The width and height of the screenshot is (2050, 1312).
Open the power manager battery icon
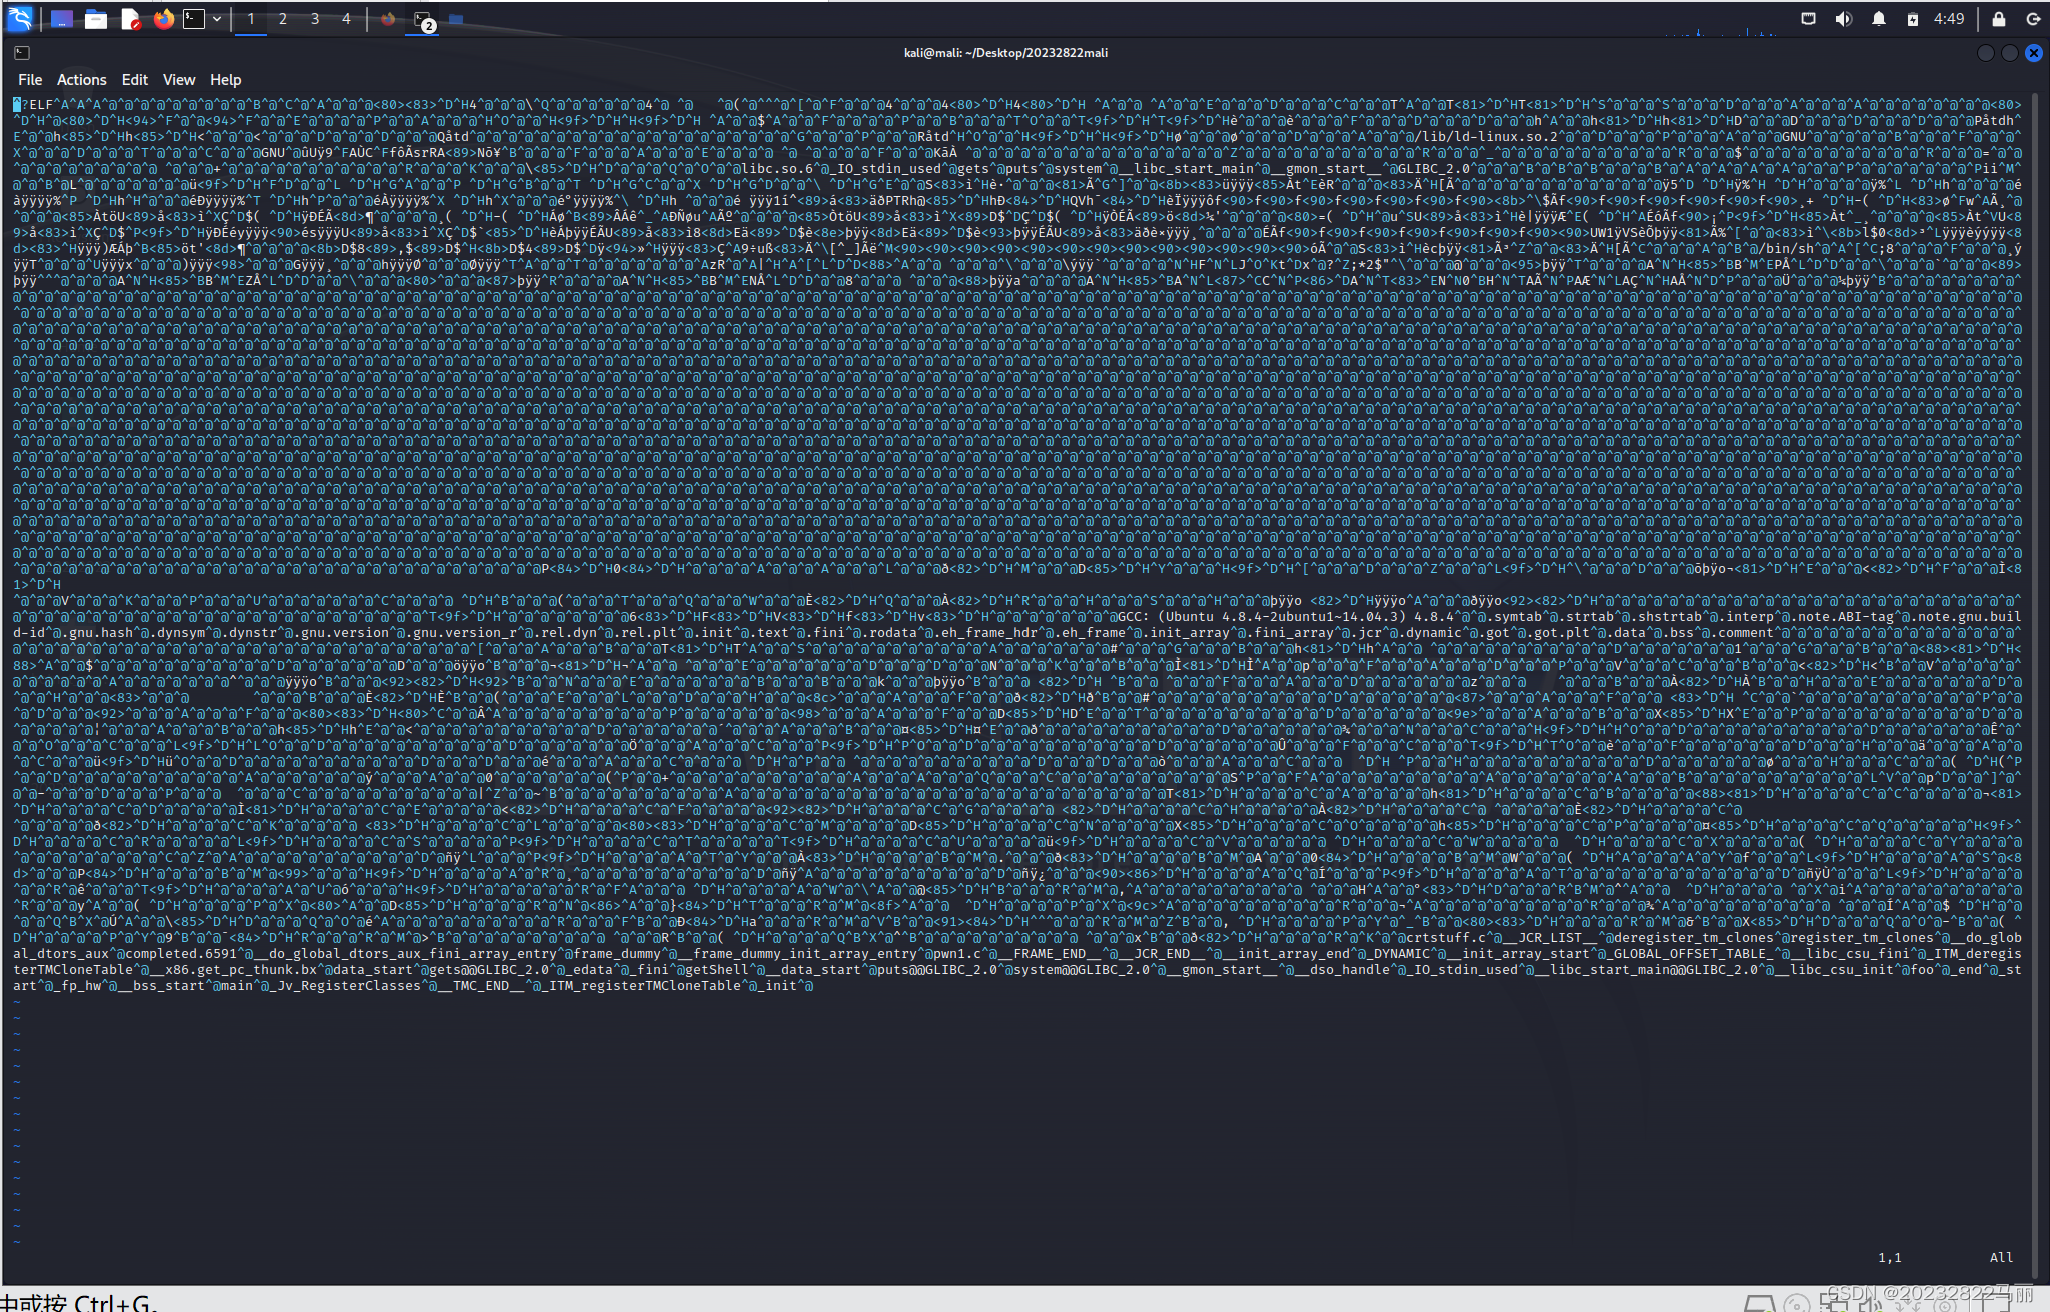click(x=1912, y=18)
